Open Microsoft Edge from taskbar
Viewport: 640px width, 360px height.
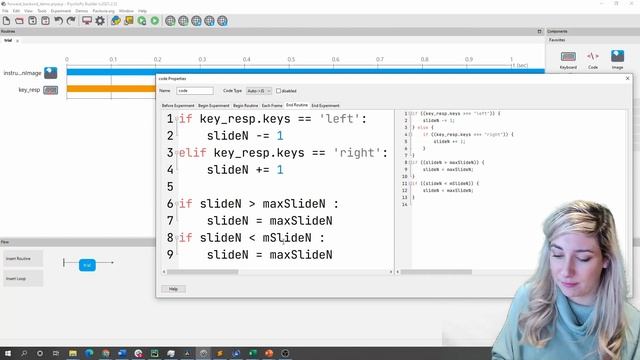coord(89,353)
